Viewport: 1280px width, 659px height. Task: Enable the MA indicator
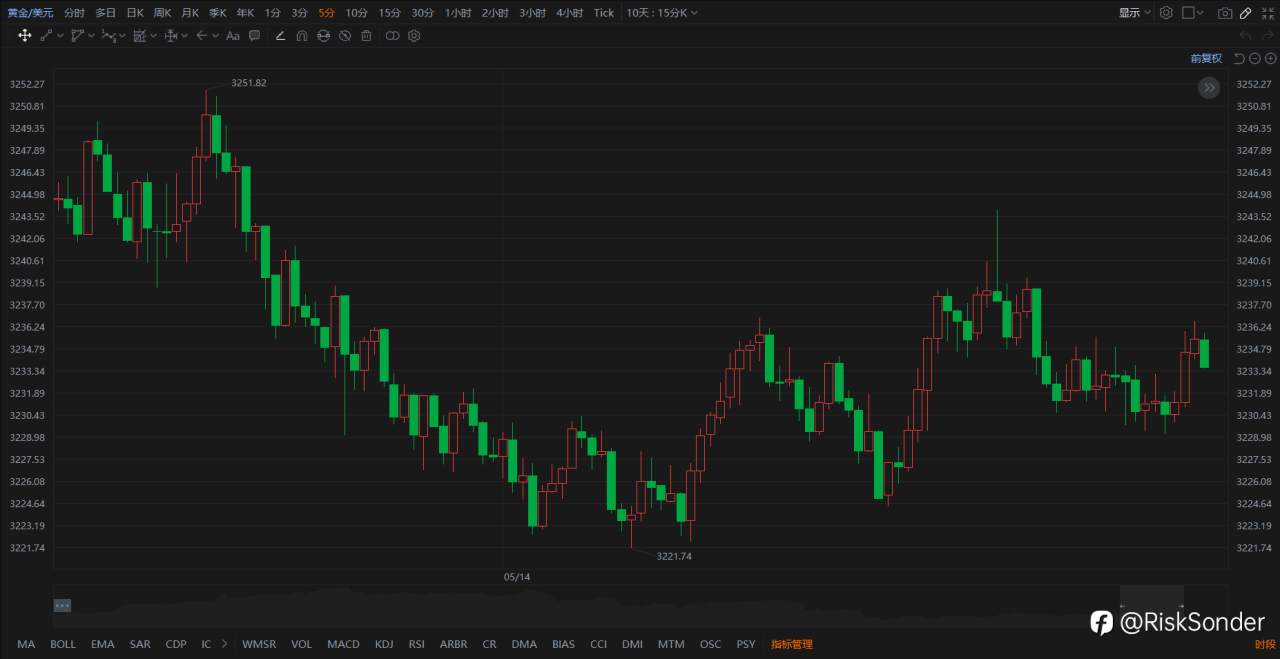tap(26, 644)
